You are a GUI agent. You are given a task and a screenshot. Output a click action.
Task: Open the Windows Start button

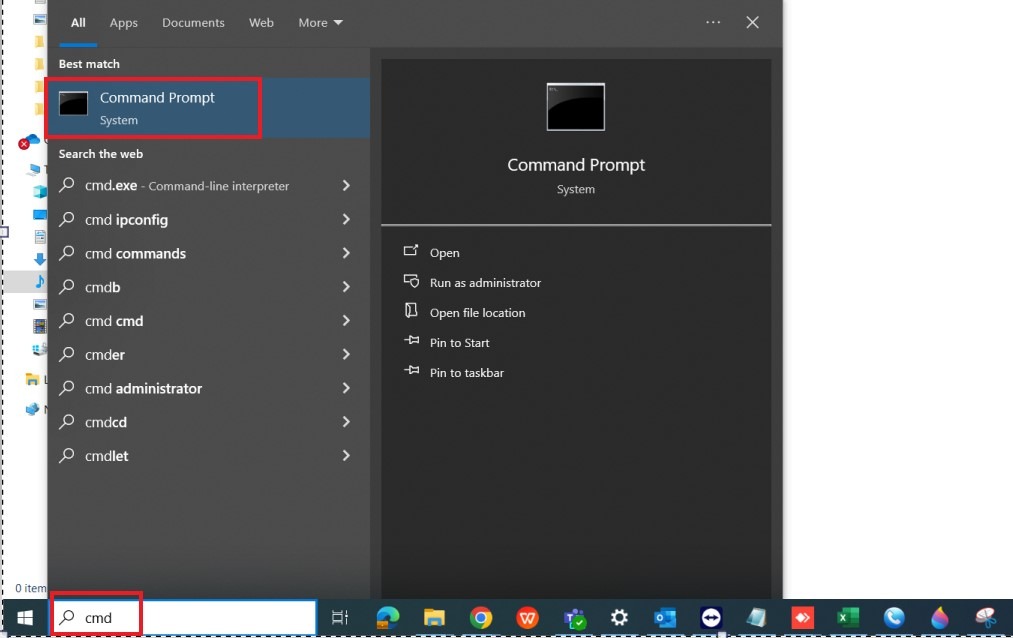click(x=24, y=618)
